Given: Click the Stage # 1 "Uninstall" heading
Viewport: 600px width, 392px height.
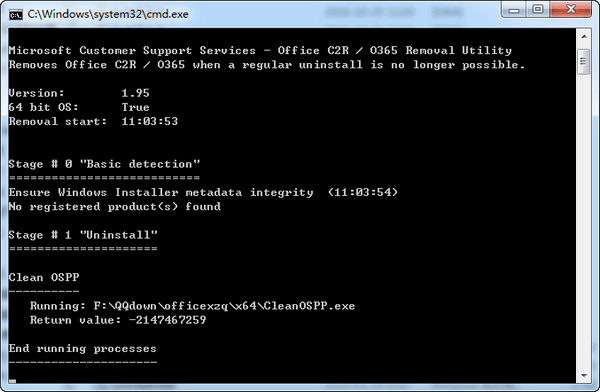Looking at the screenshot, I should [x=83, y=235].
